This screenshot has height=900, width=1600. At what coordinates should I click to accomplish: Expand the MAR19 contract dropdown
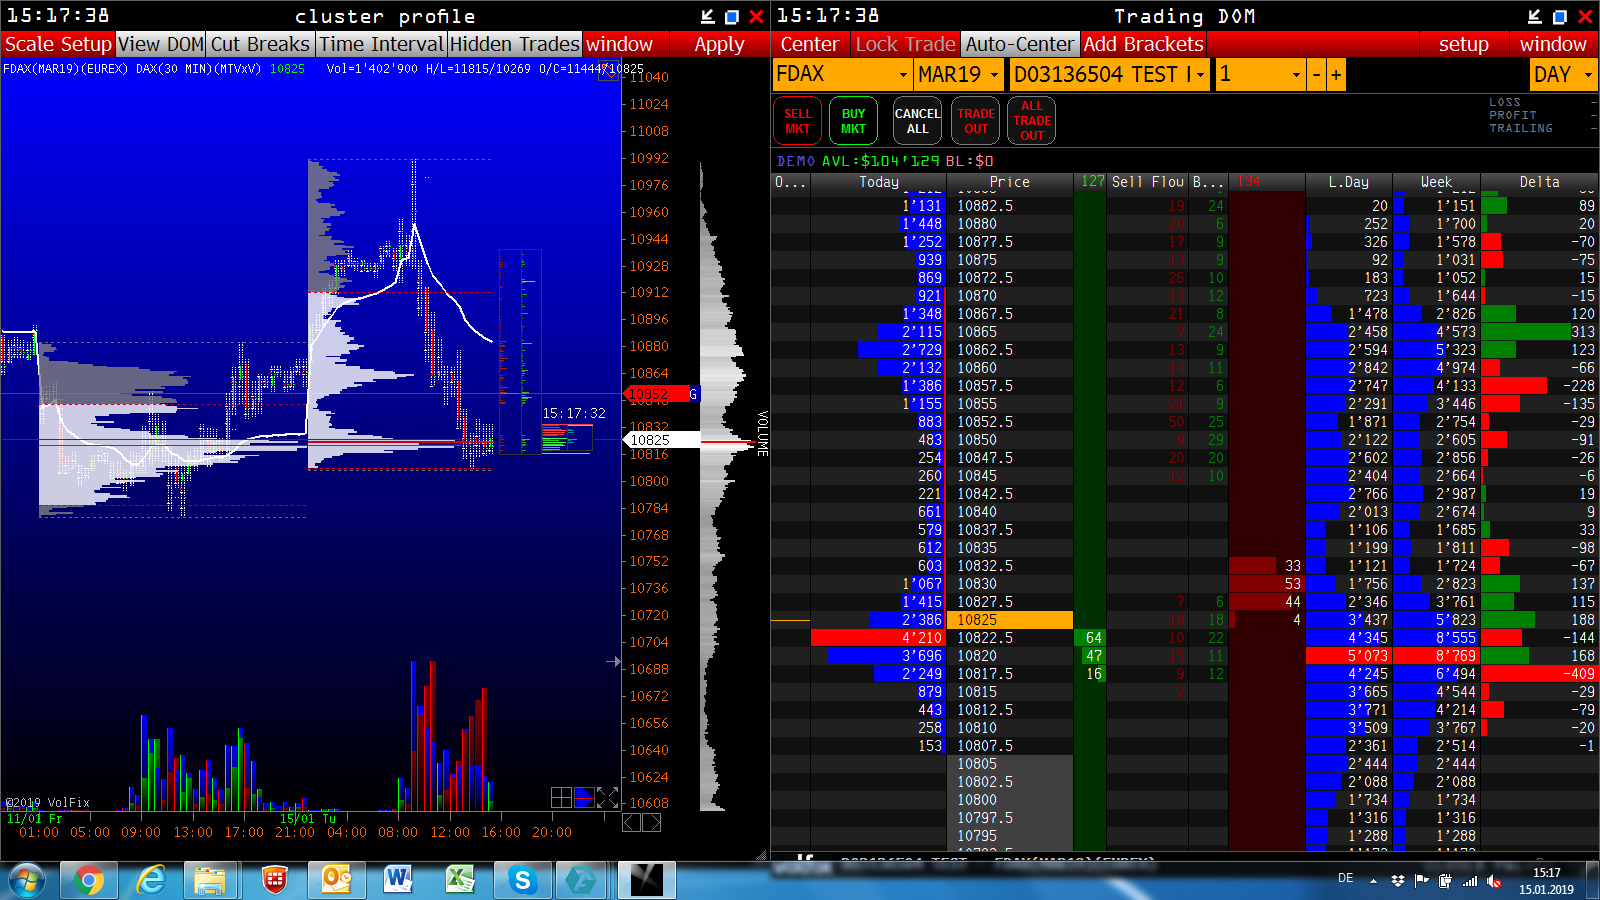(x=959, y=75)
